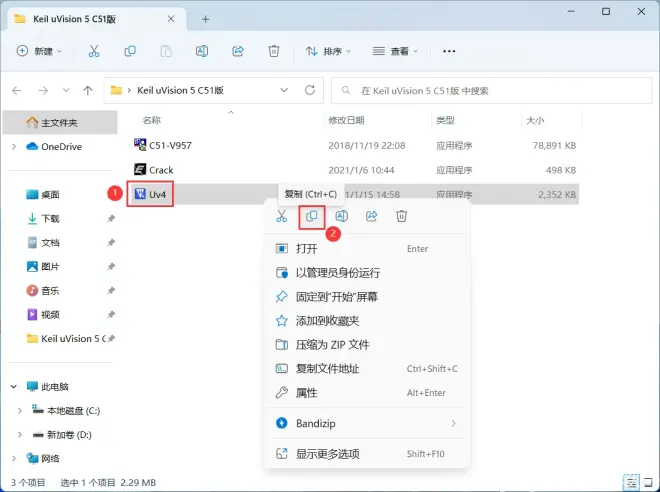Open the 排序 sort dropdown
This screenshot has height=492, width=660.
tap(328, 51)
